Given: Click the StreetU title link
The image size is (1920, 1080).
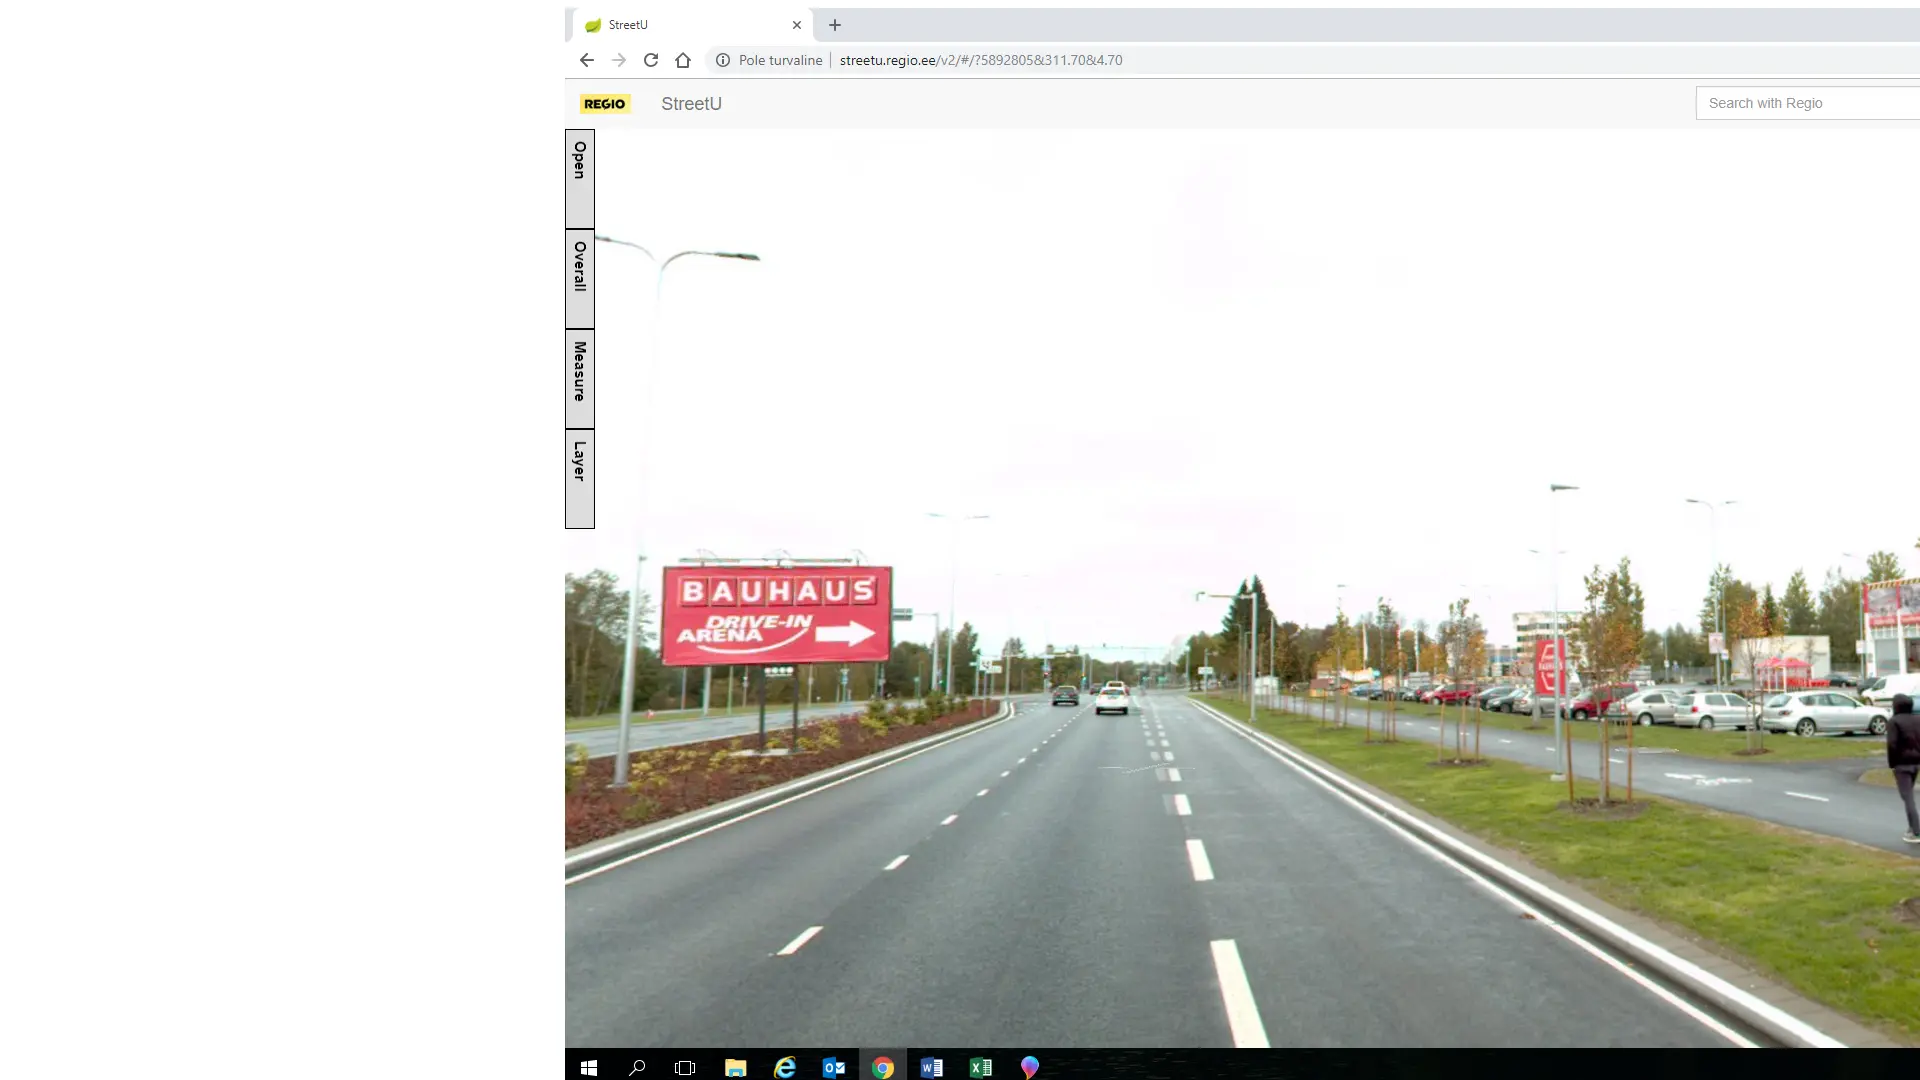Looking at the screenshot, I should coord(691,104).
